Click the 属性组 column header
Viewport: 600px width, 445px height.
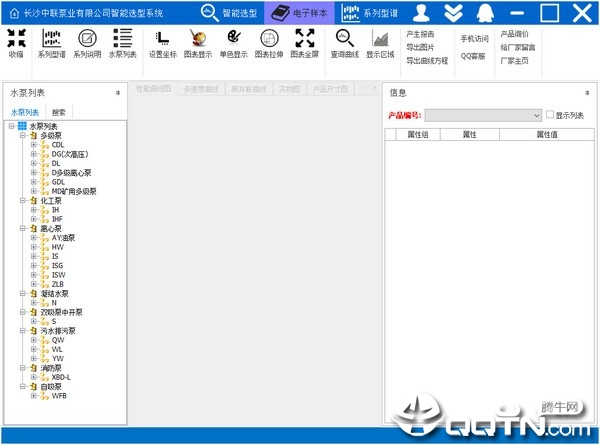[x=418, y=135]
